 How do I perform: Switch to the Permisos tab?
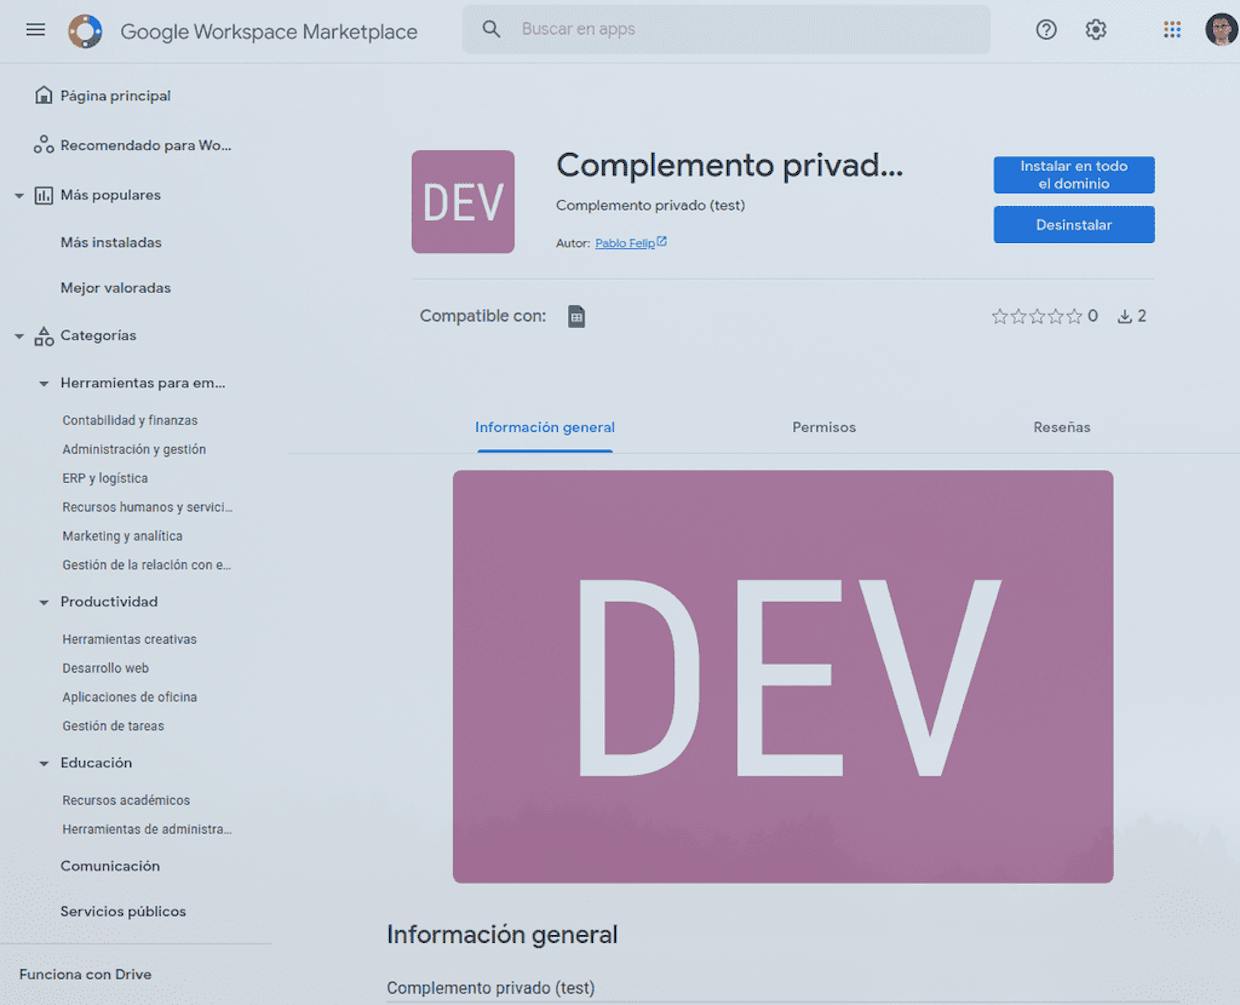824,427
